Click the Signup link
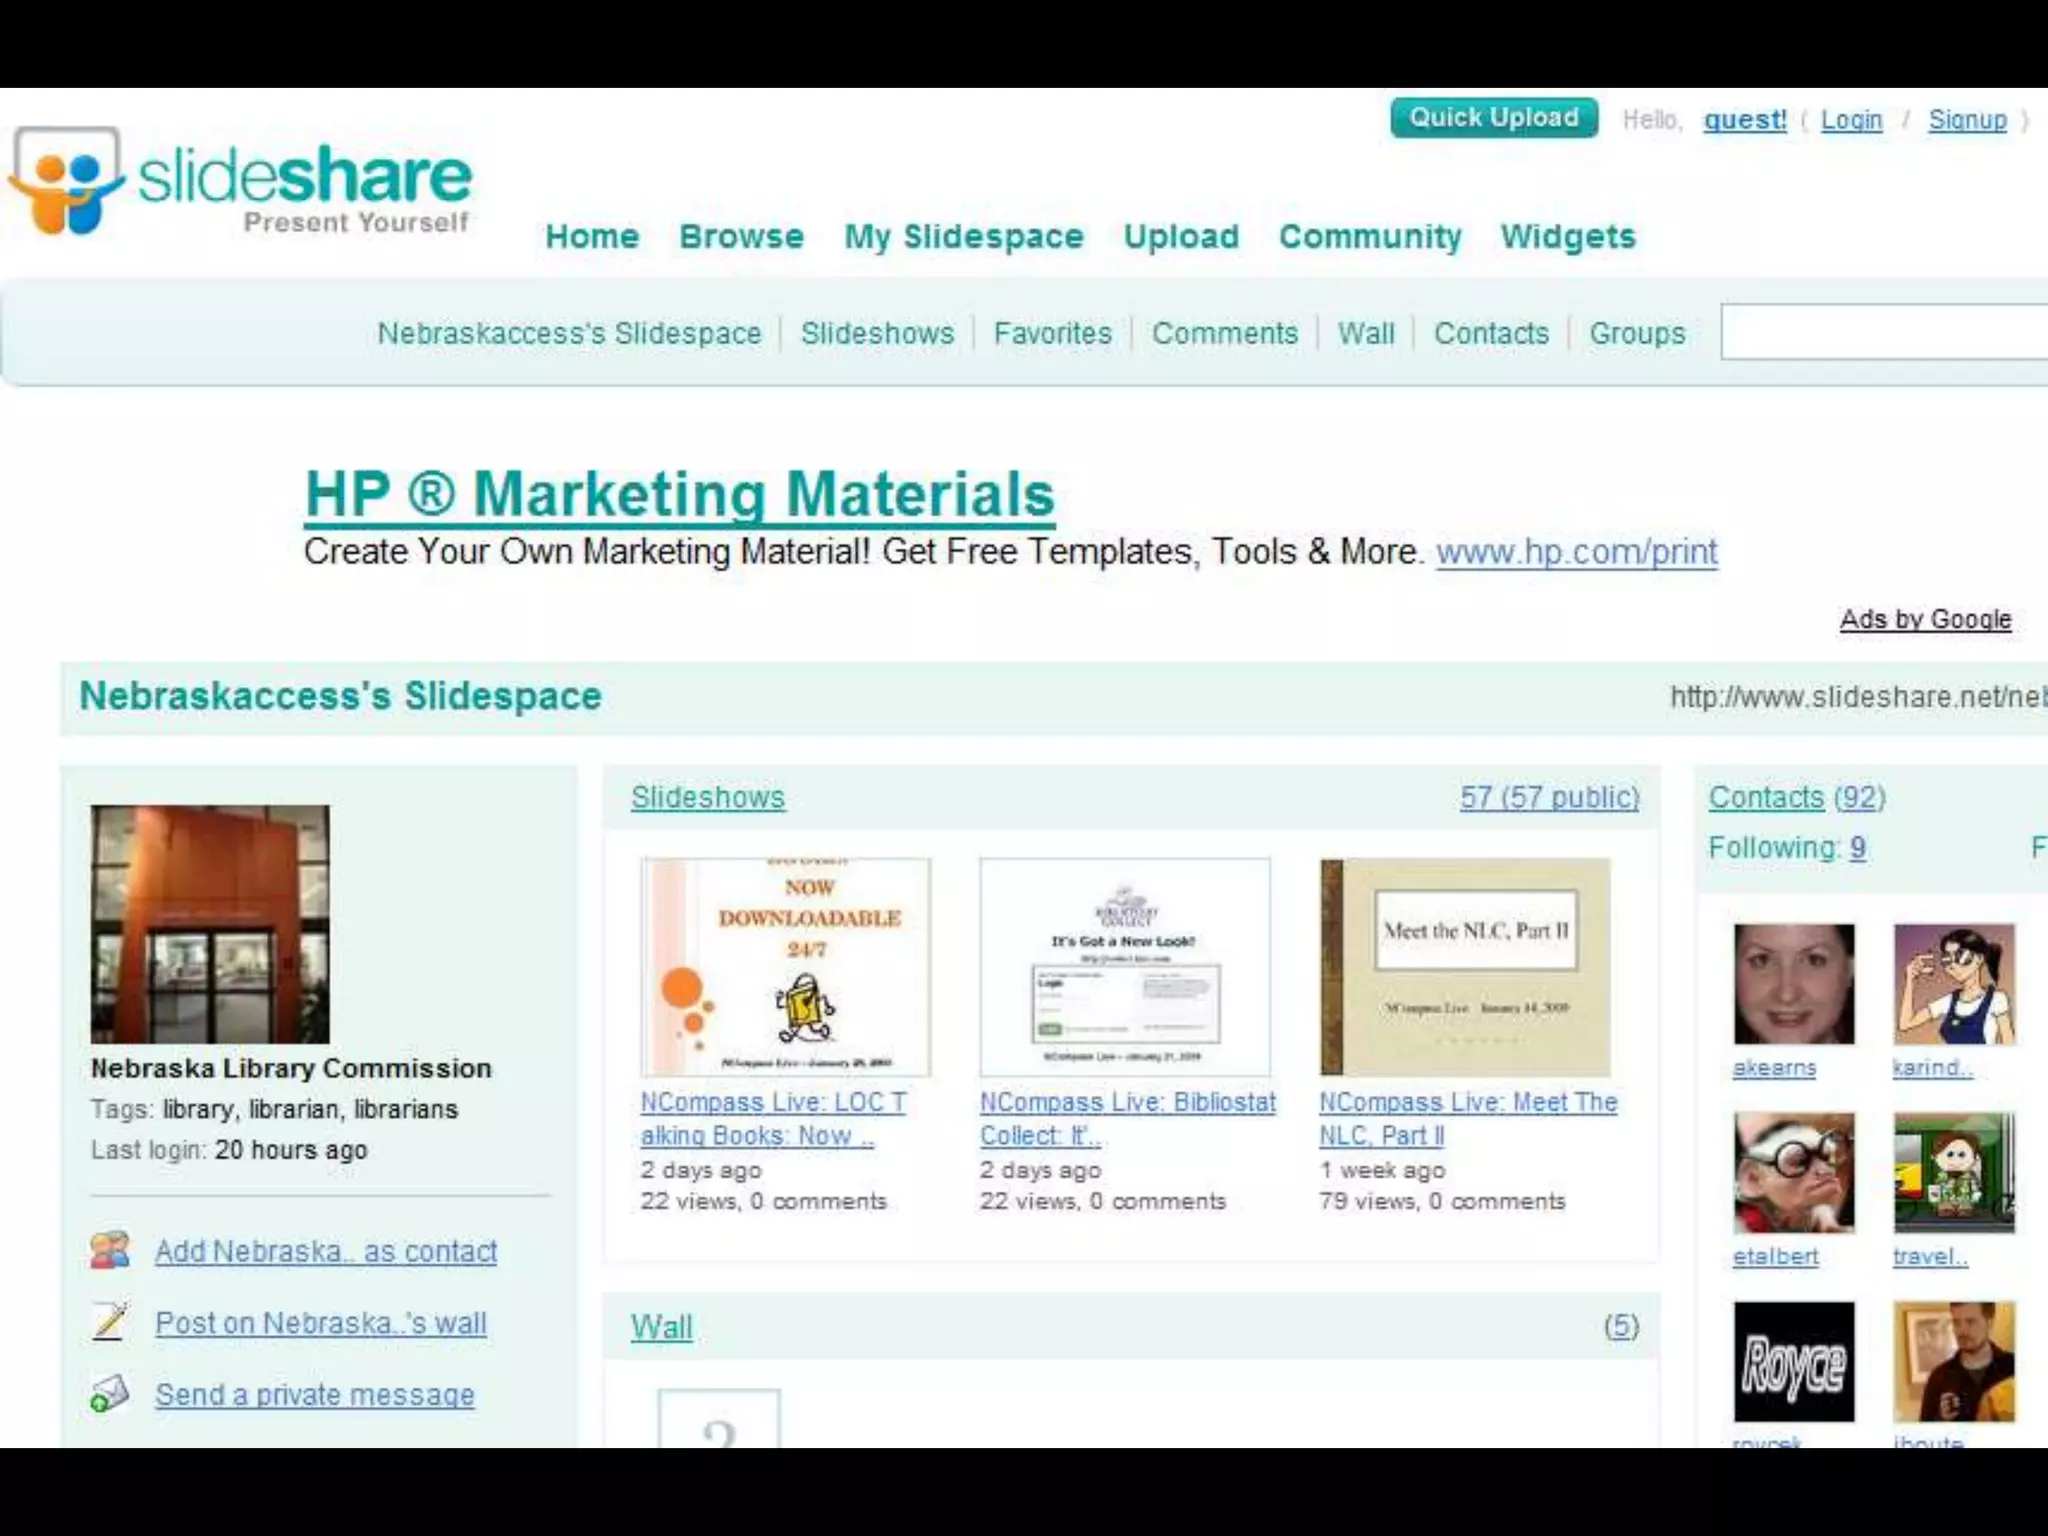This screenshot has height=1536, width=2048. [x=1967, y=120]
